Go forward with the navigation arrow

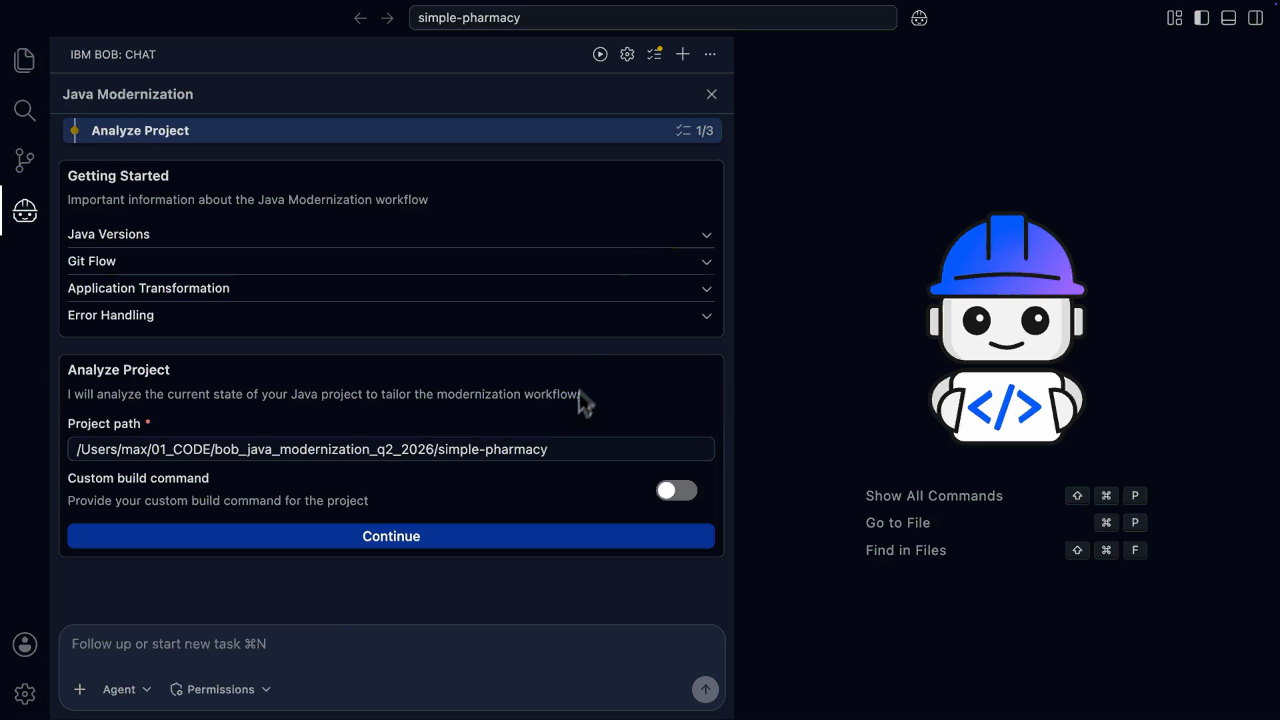(388, 18)
